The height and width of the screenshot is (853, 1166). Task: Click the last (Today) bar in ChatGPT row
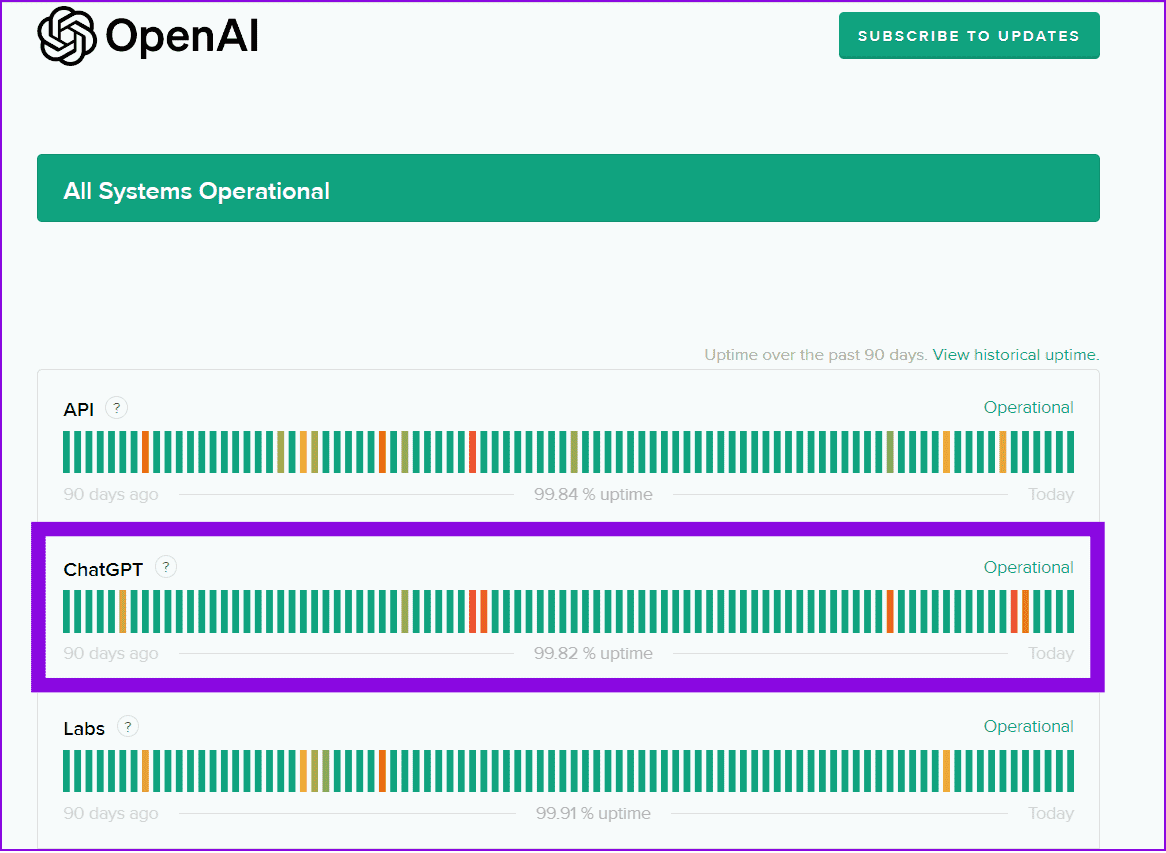[x=1070, y=611]
